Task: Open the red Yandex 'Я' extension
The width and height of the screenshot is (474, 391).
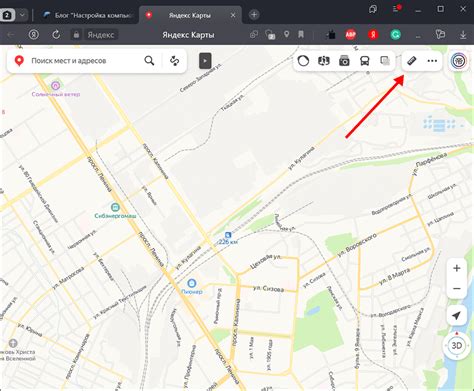Action: tap(373, 34)
